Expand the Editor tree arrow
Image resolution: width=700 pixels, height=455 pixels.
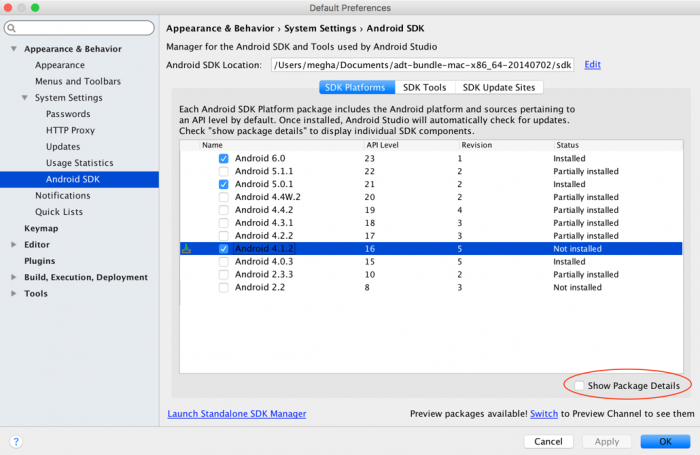point(14,244)
